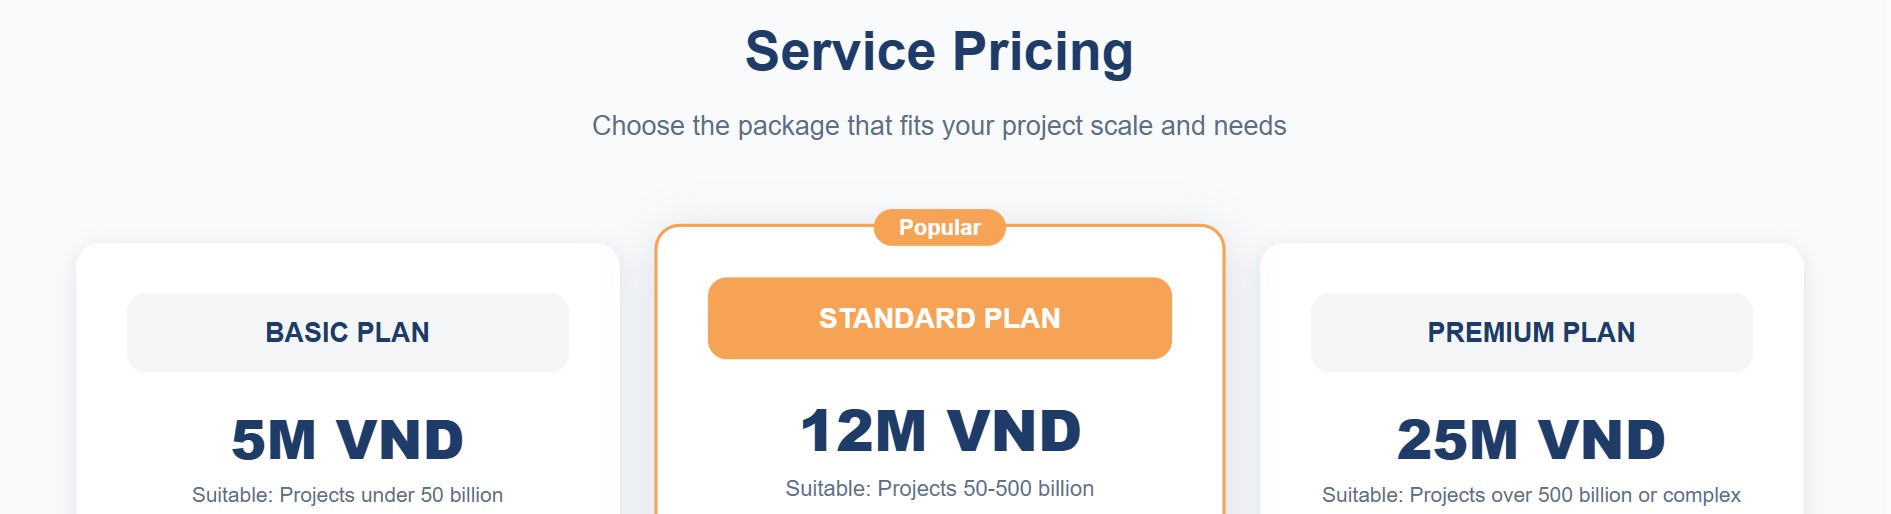Select the orange STANDARD PLAN header

(939, 318)
